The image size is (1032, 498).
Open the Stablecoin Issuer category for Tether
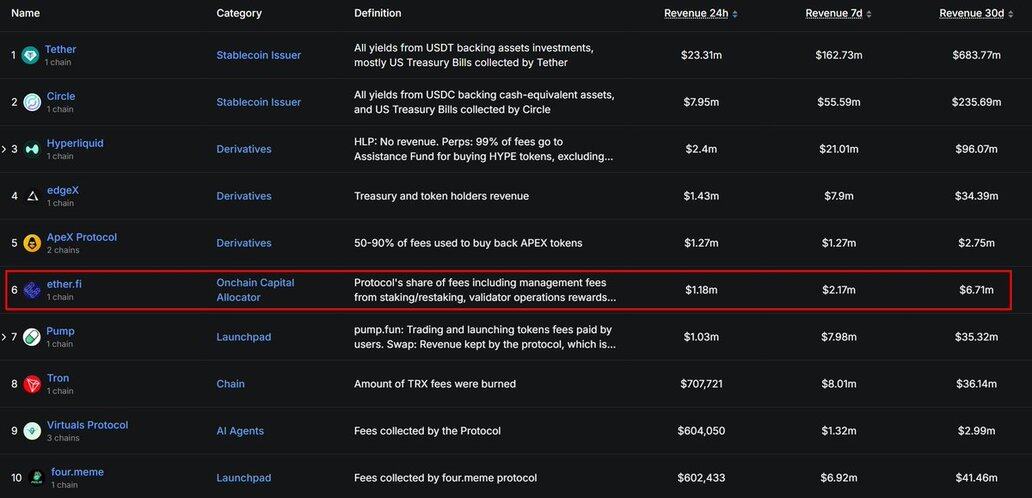point(258,55)
